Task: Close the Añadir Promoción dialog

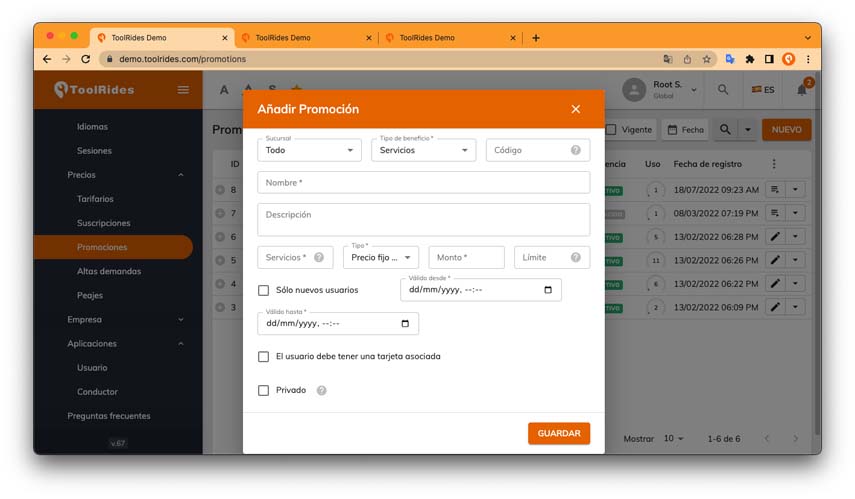Action: 575,109
